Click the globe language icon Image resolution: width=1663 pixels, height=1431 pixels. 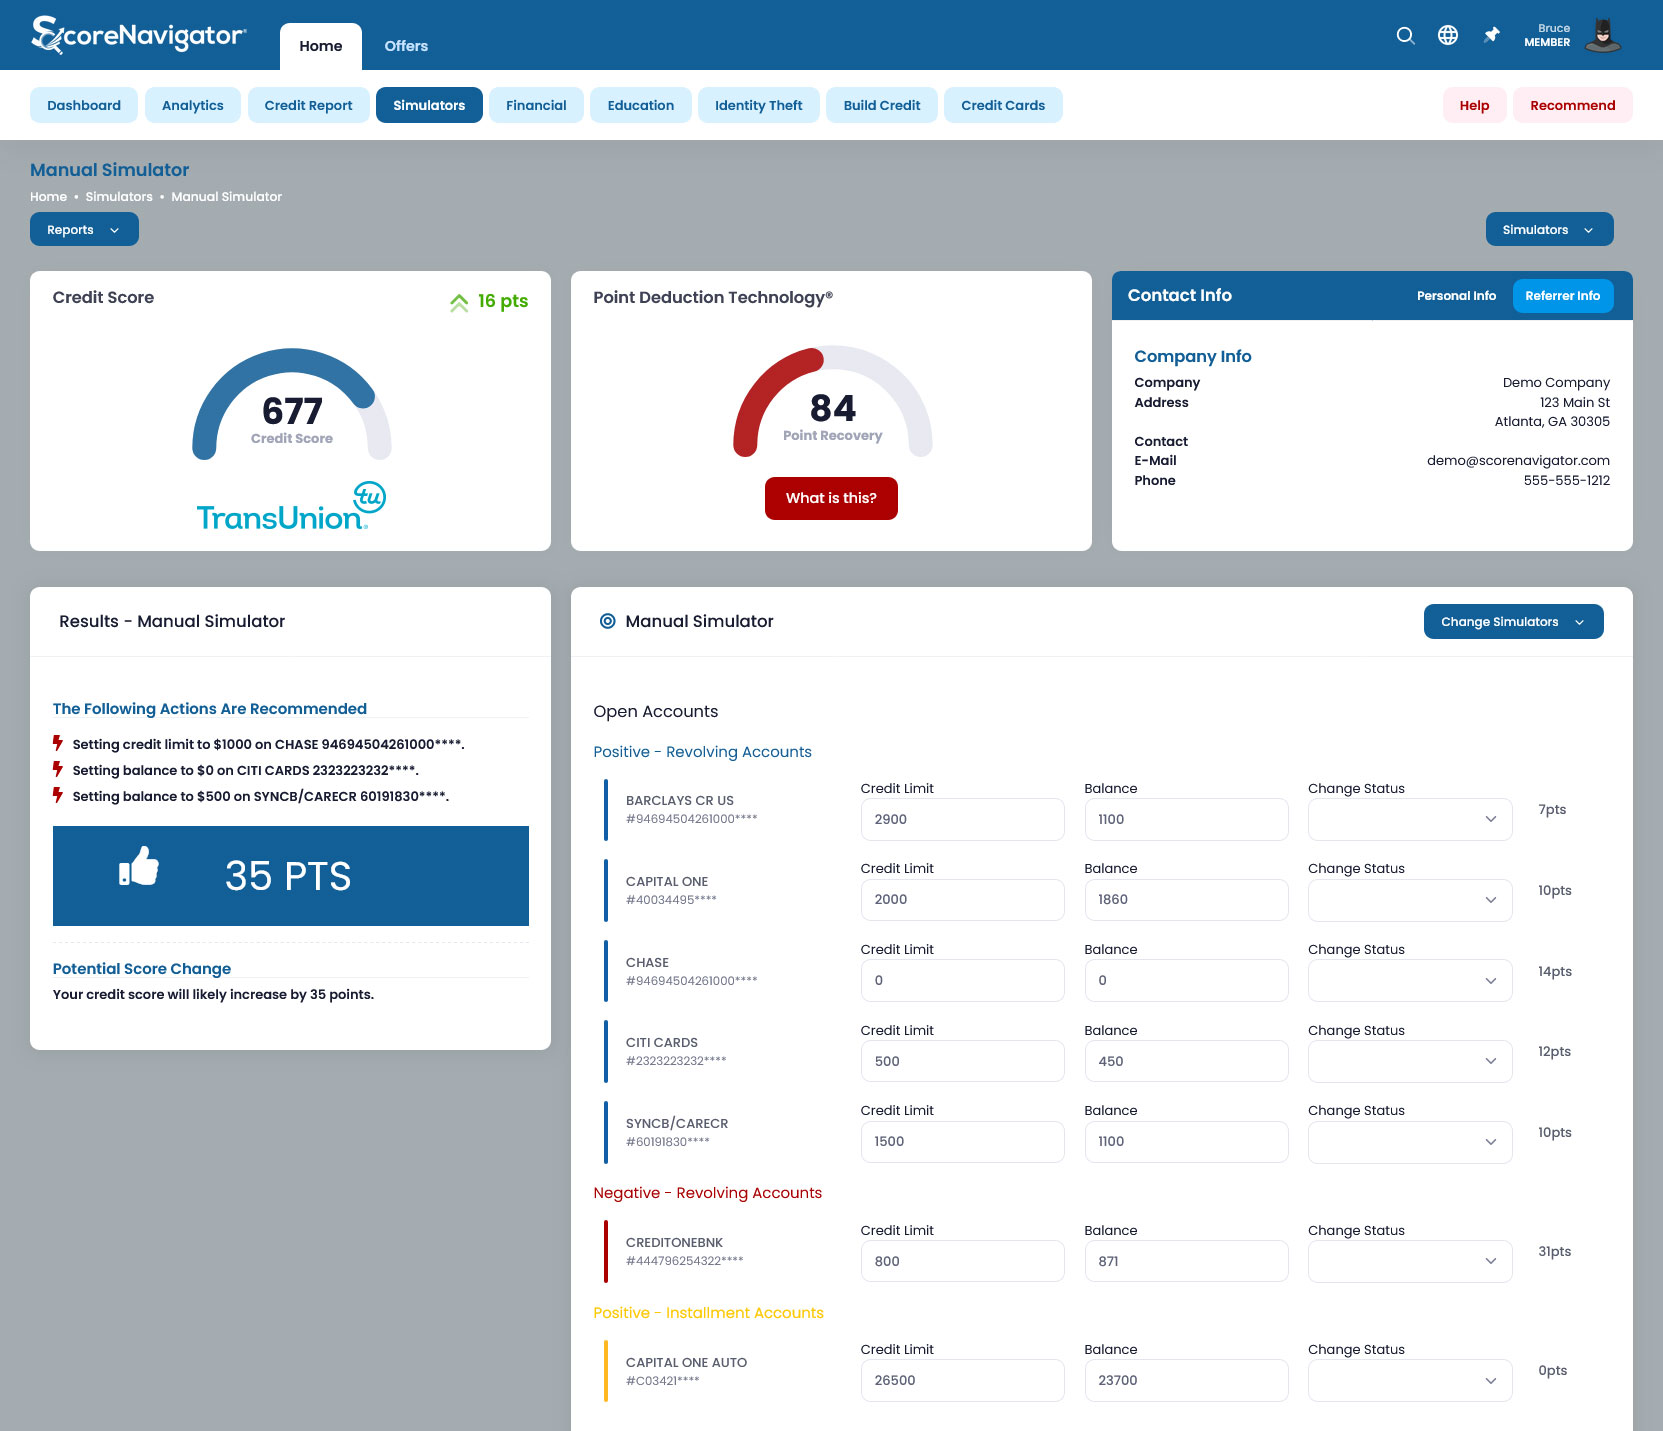pos(1448,36)
